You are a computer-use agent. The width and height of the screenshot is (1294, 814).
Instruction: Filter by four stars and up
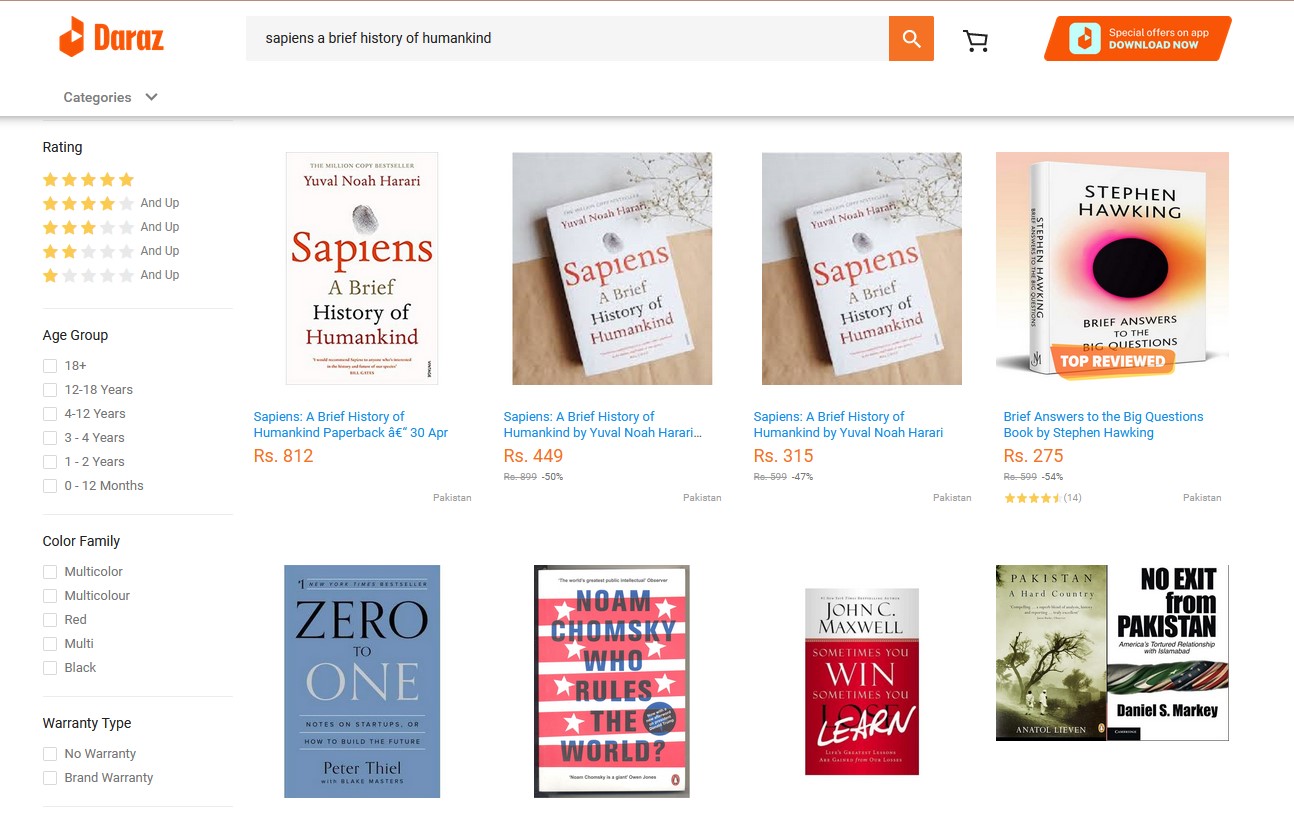click(x=110, y=203)
